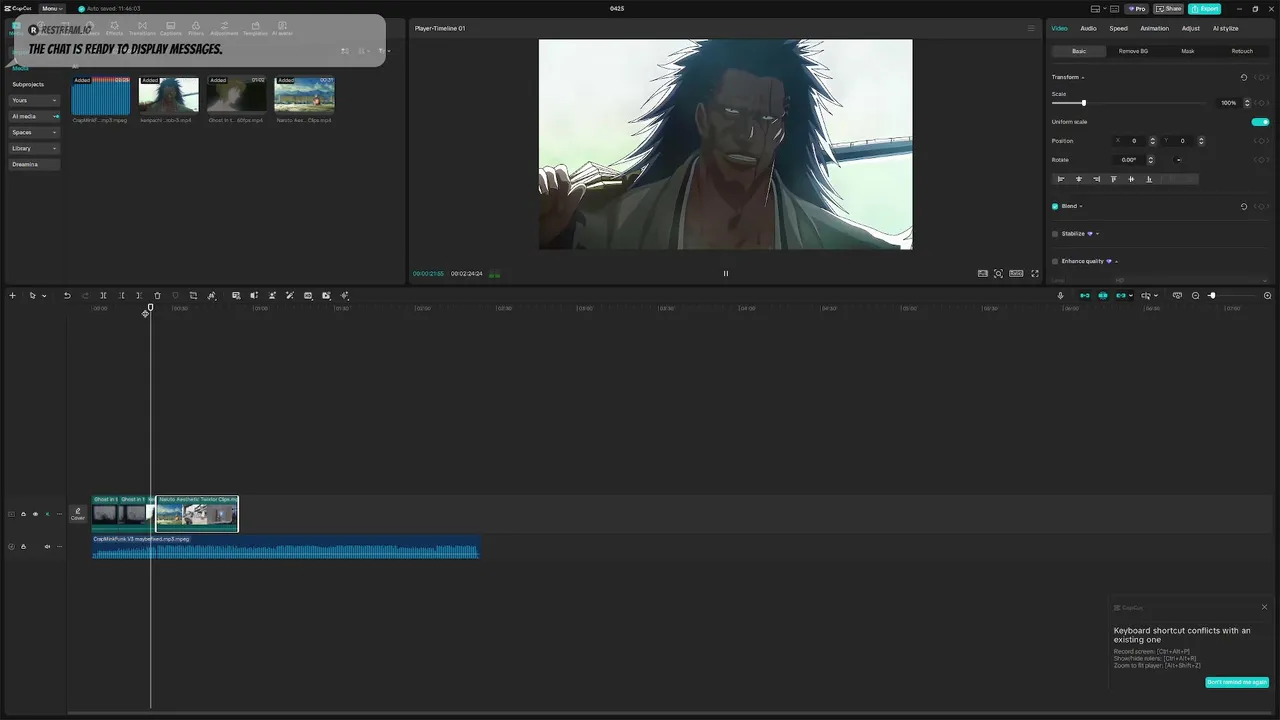The image size is (1280, 720).
Task: Select the Mask sub-tab
Action: [x=1187, y=51]
